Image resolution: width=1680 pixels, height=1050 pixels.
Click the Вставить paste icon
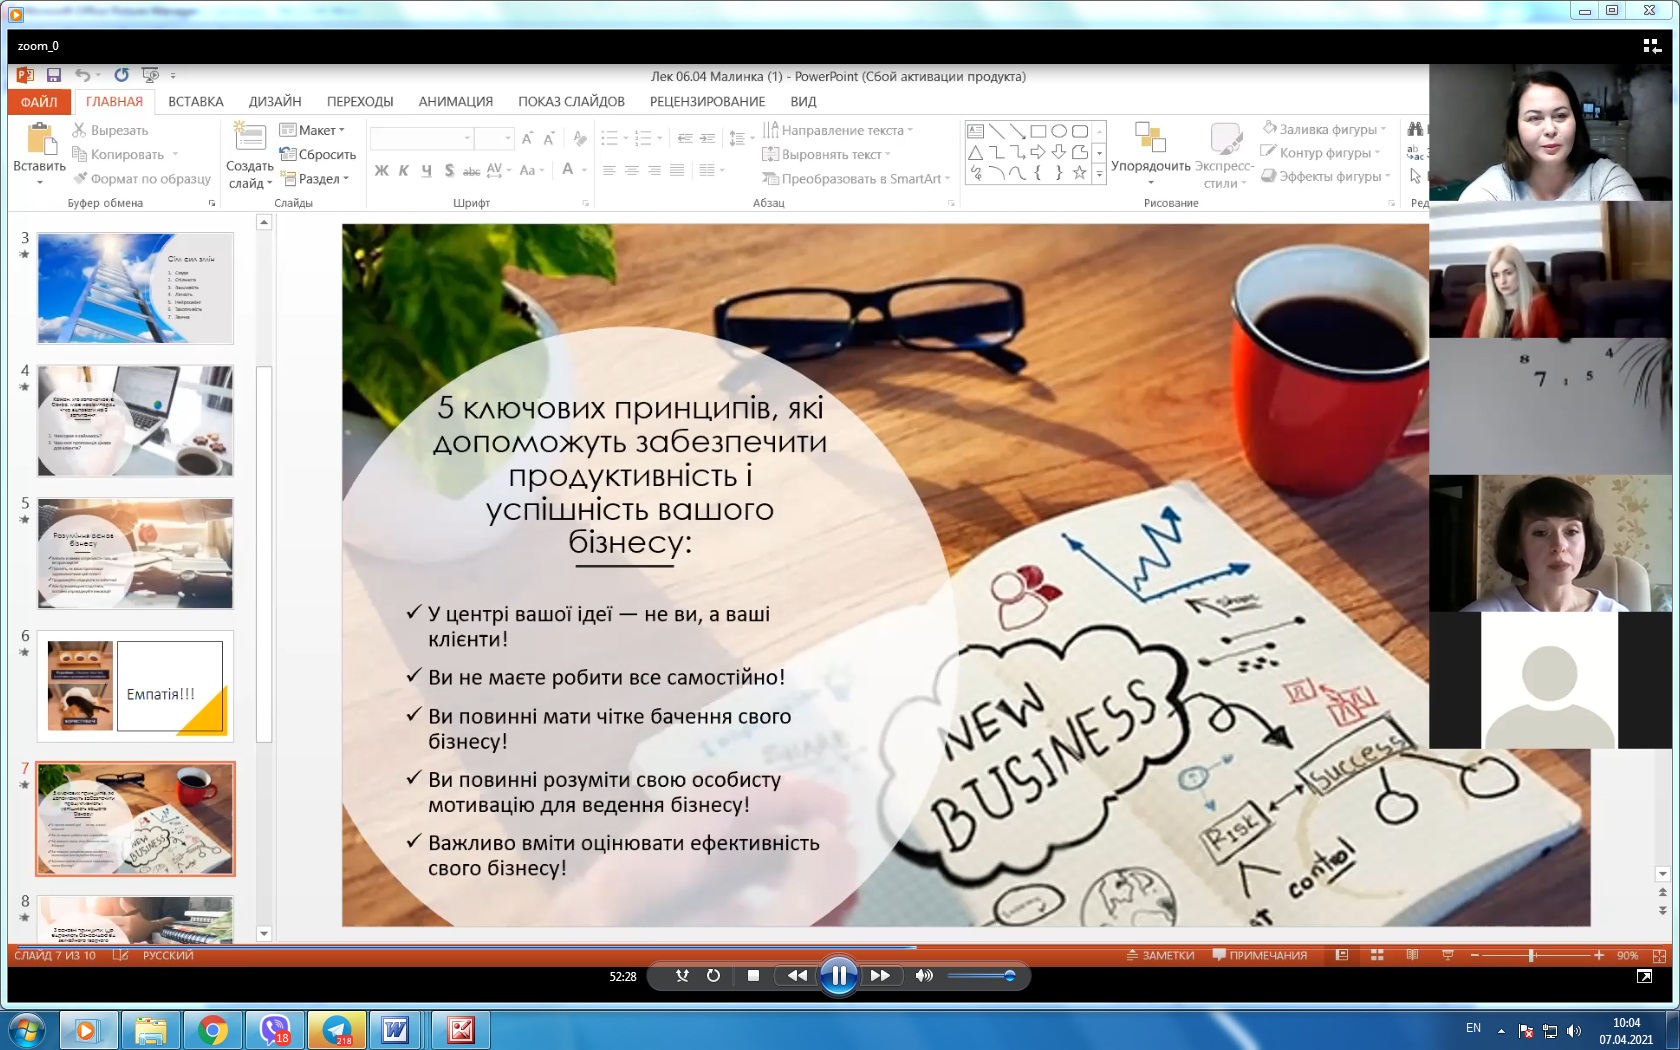pos(39,140)
